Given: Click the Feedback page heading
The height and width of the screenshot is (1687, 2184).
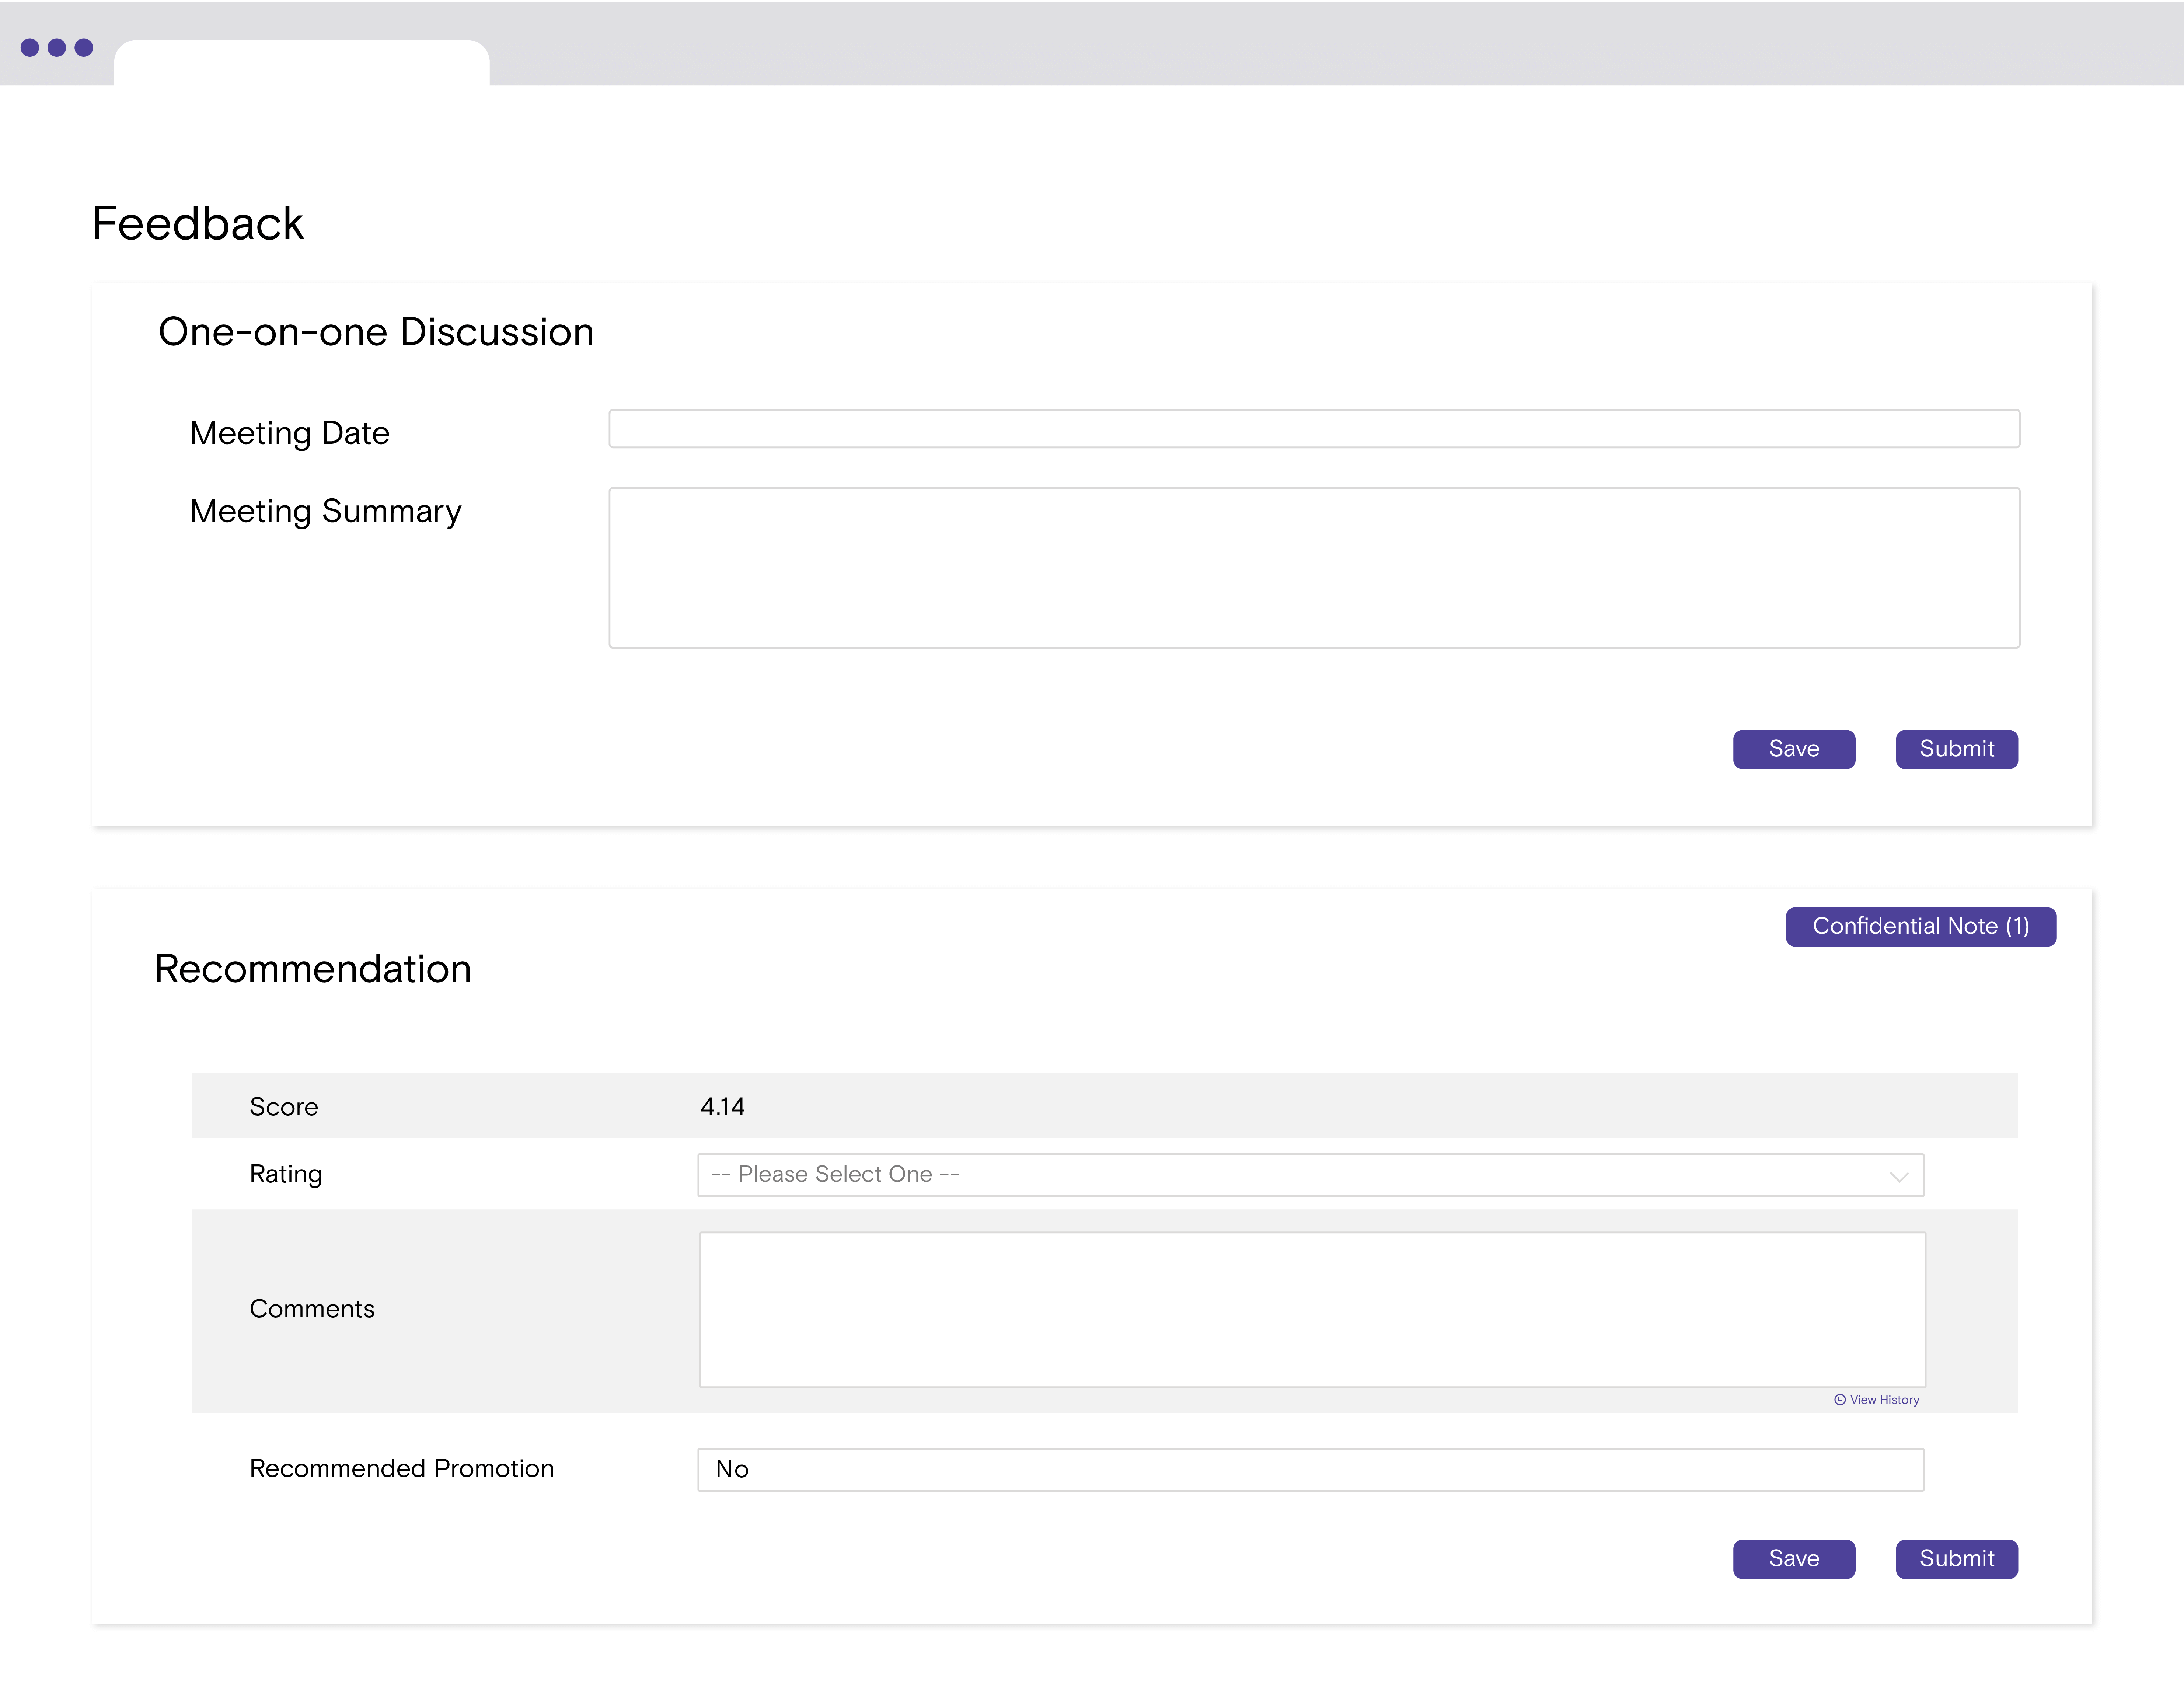Looking at the screenshot, I should (198, 223).
